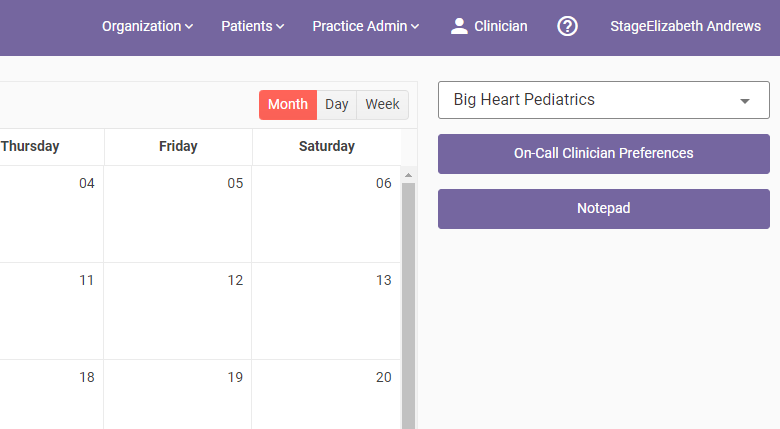The image size is (780, 429).
Task: Open the Organization dropdown menu
Action: [x=147, y=27]
